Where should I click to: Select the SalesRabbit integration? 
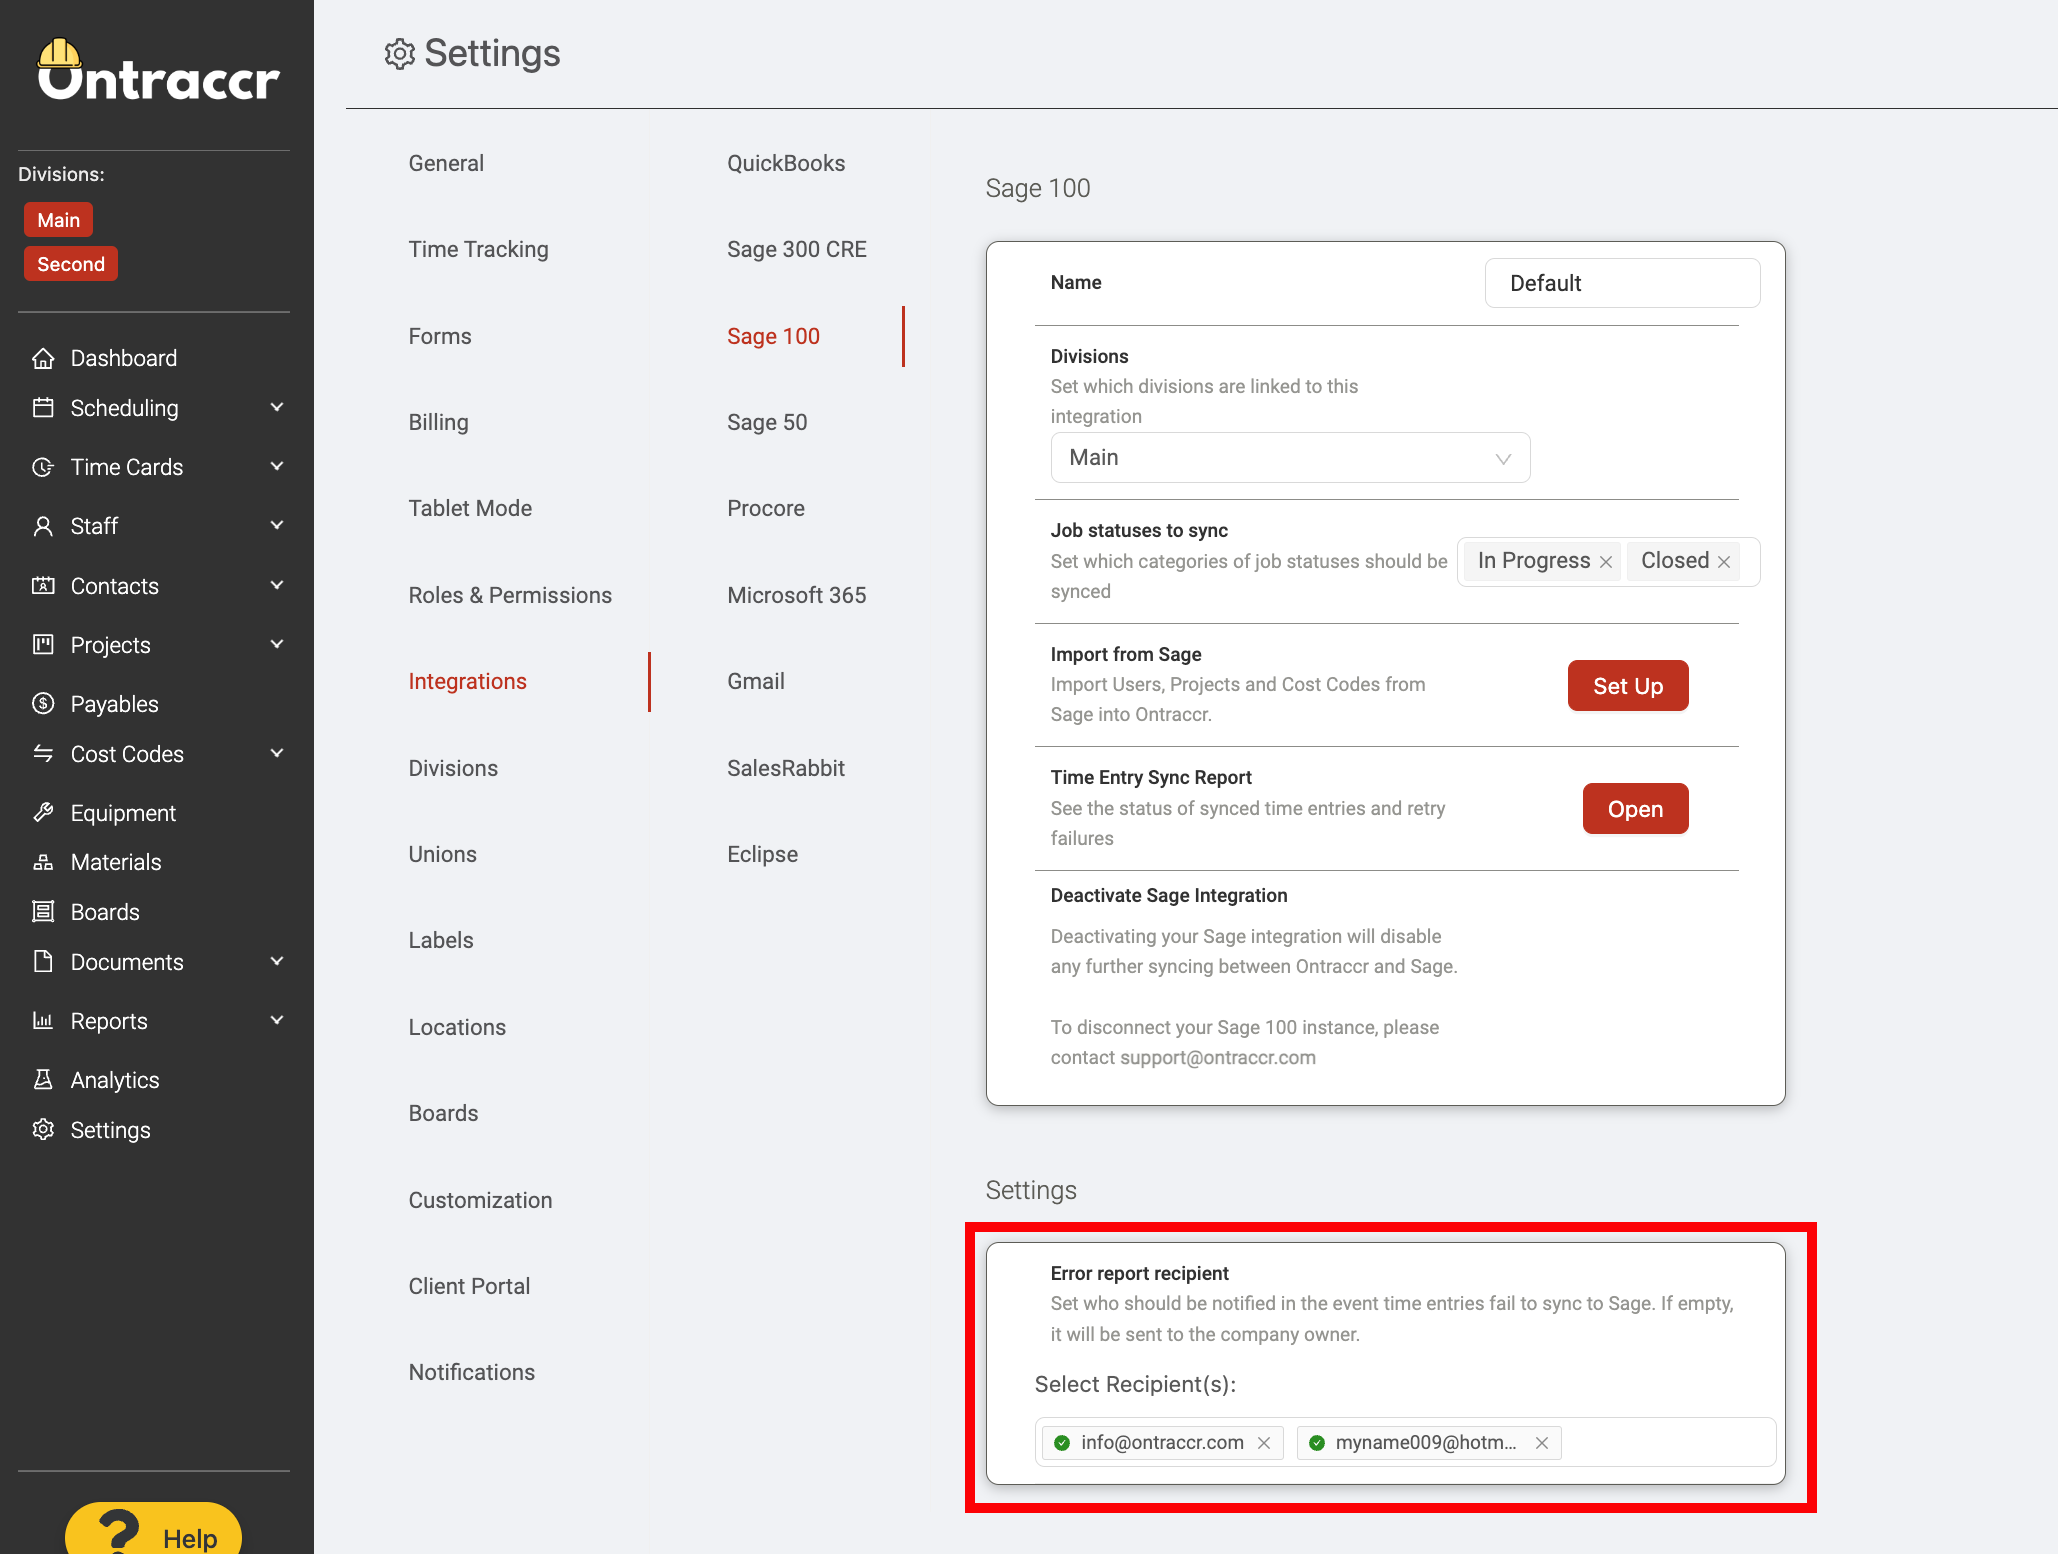786,768
